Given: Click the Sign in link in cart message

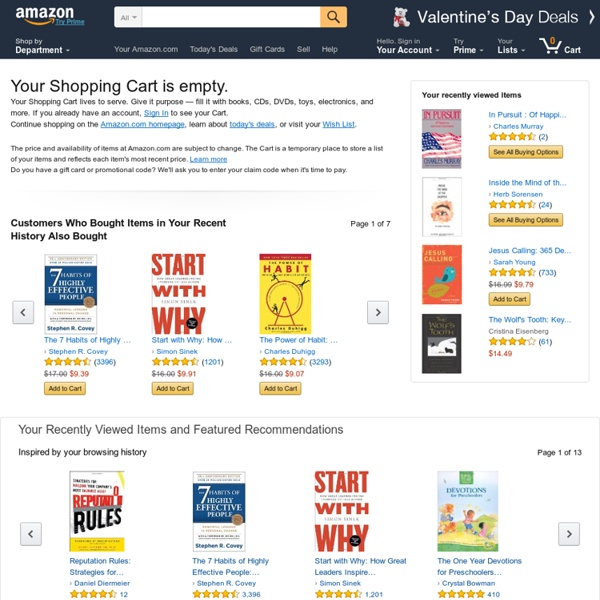Looking at the screenshot, I should (x=156, y=113).
